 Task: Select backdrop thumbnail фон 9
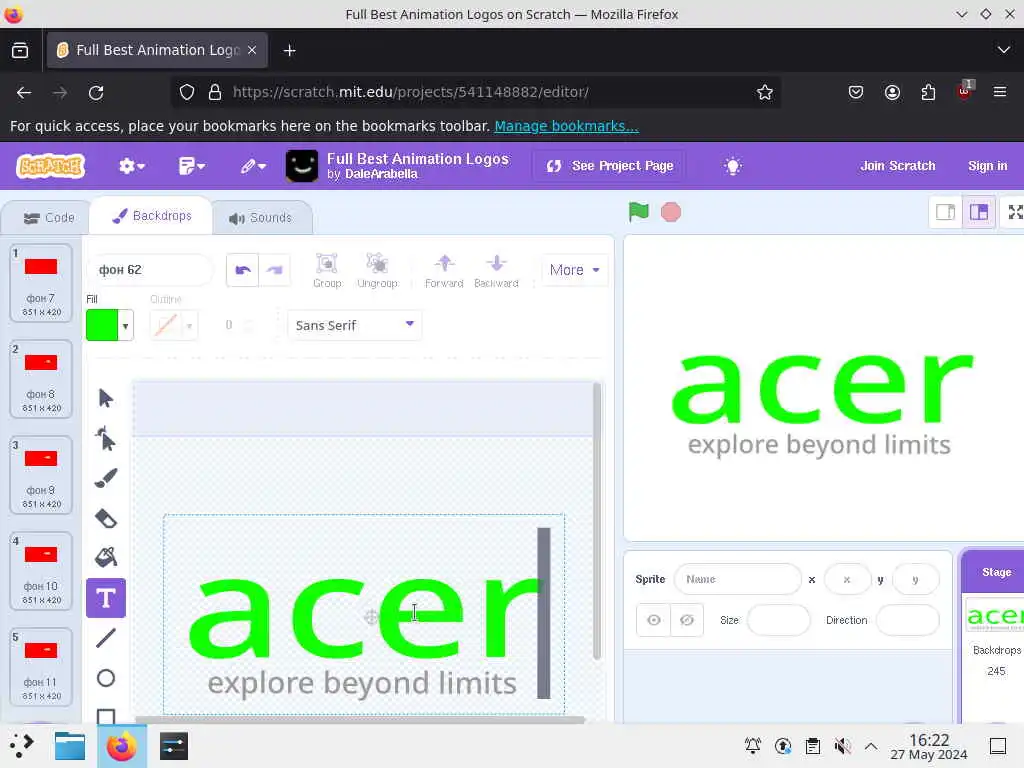[x=40, y=475]
